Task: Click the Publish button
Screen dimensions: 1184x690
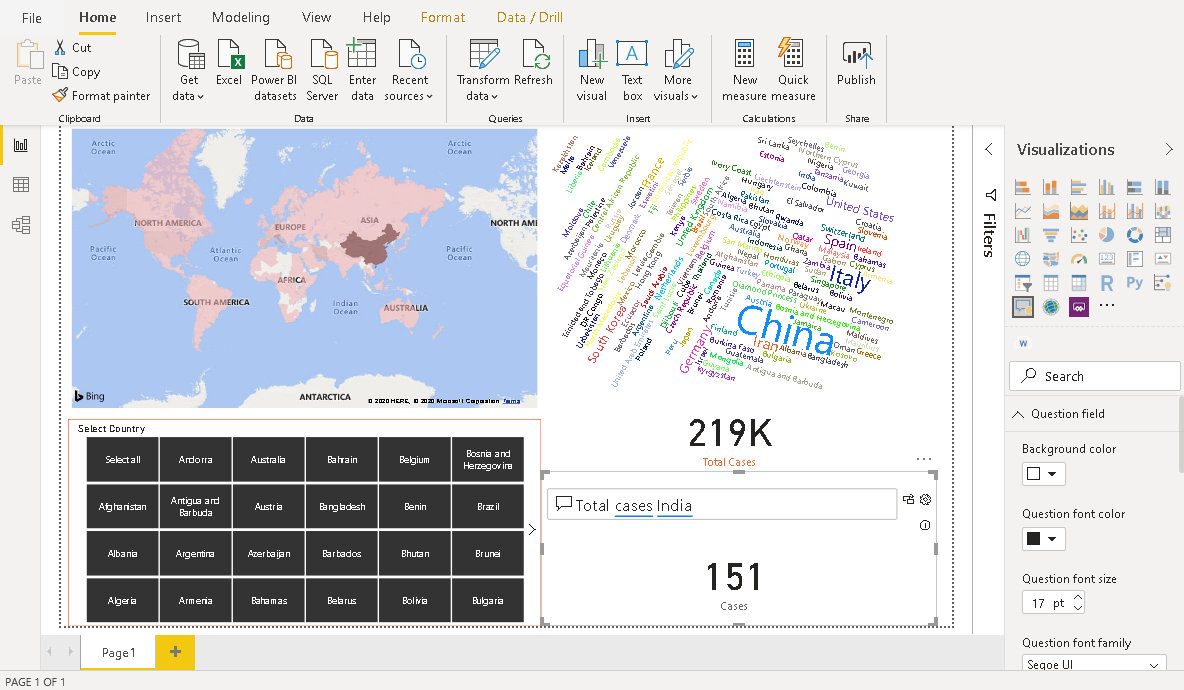Action: (856, 63)
